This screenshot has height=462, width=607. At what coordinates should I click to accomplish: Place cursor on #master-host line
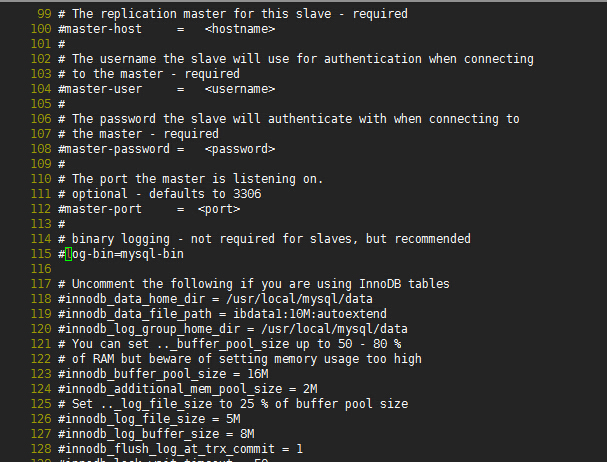(166, 29)
